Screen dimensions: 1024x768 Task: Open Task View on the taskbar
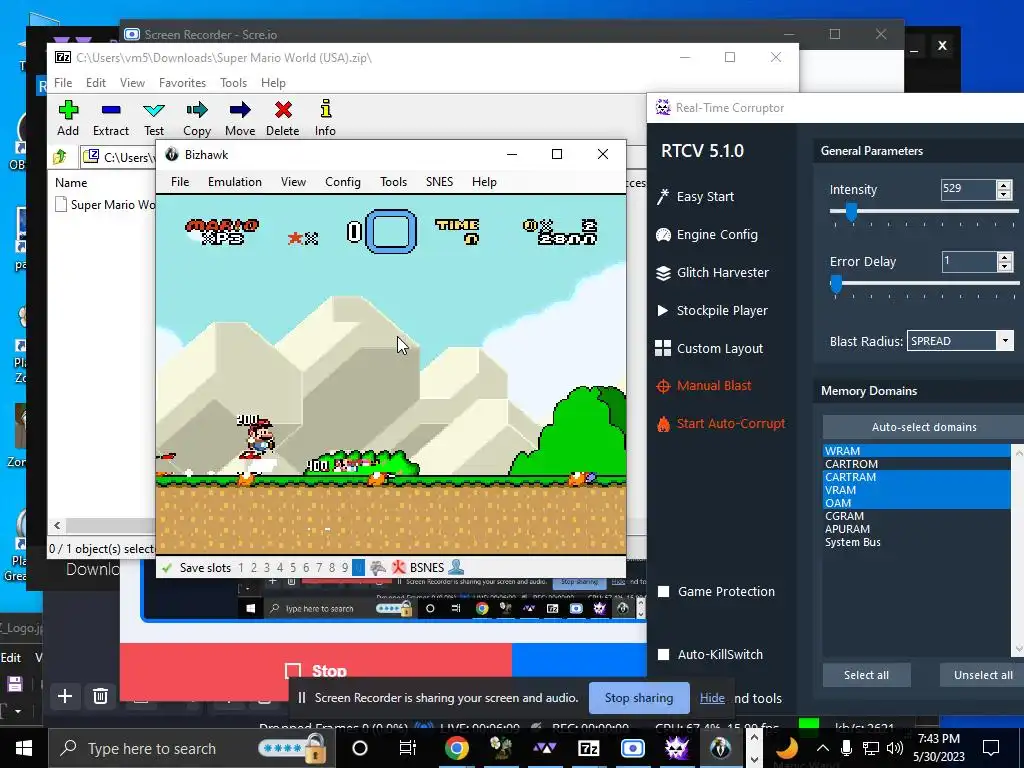pos(408,748)
